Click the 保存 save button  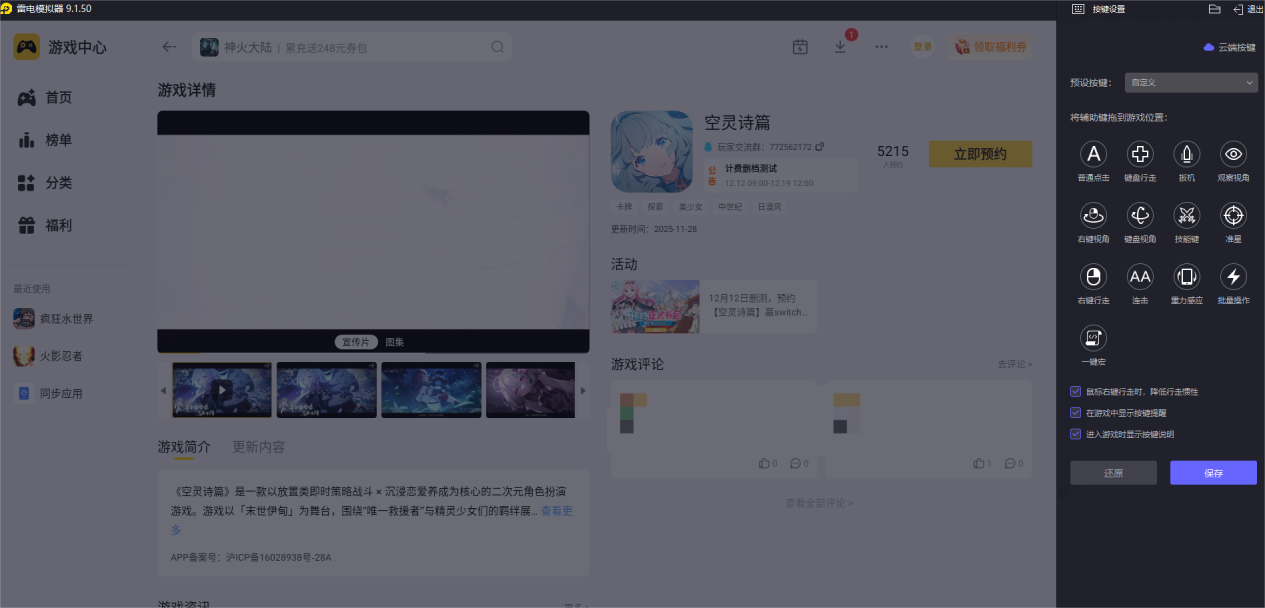[x=1212, y=472]
